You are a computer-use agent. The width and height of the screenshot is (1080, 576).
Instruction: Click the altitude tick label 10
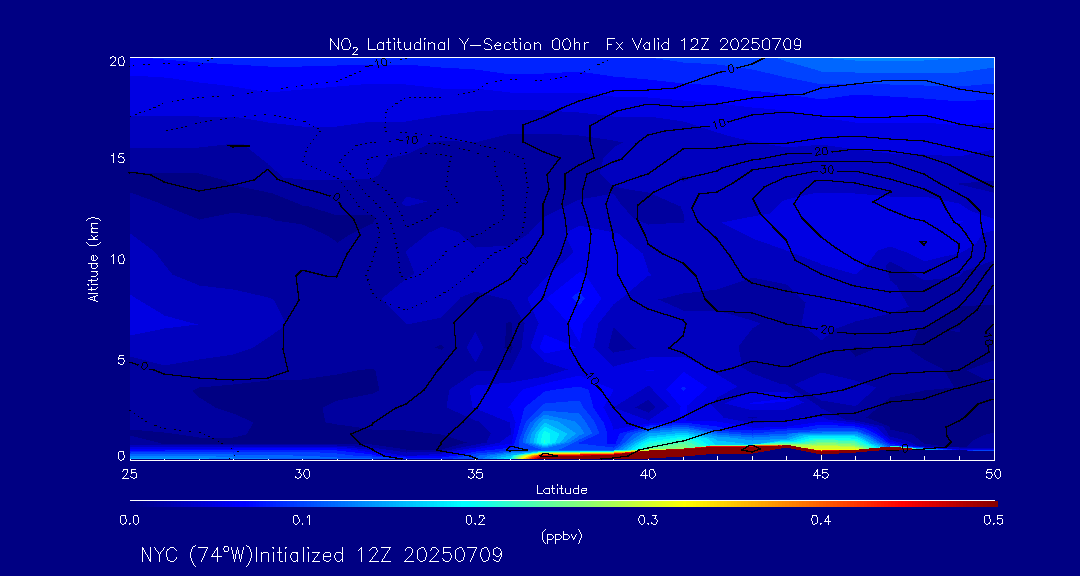pyautogui.click(x=117, y=259)
